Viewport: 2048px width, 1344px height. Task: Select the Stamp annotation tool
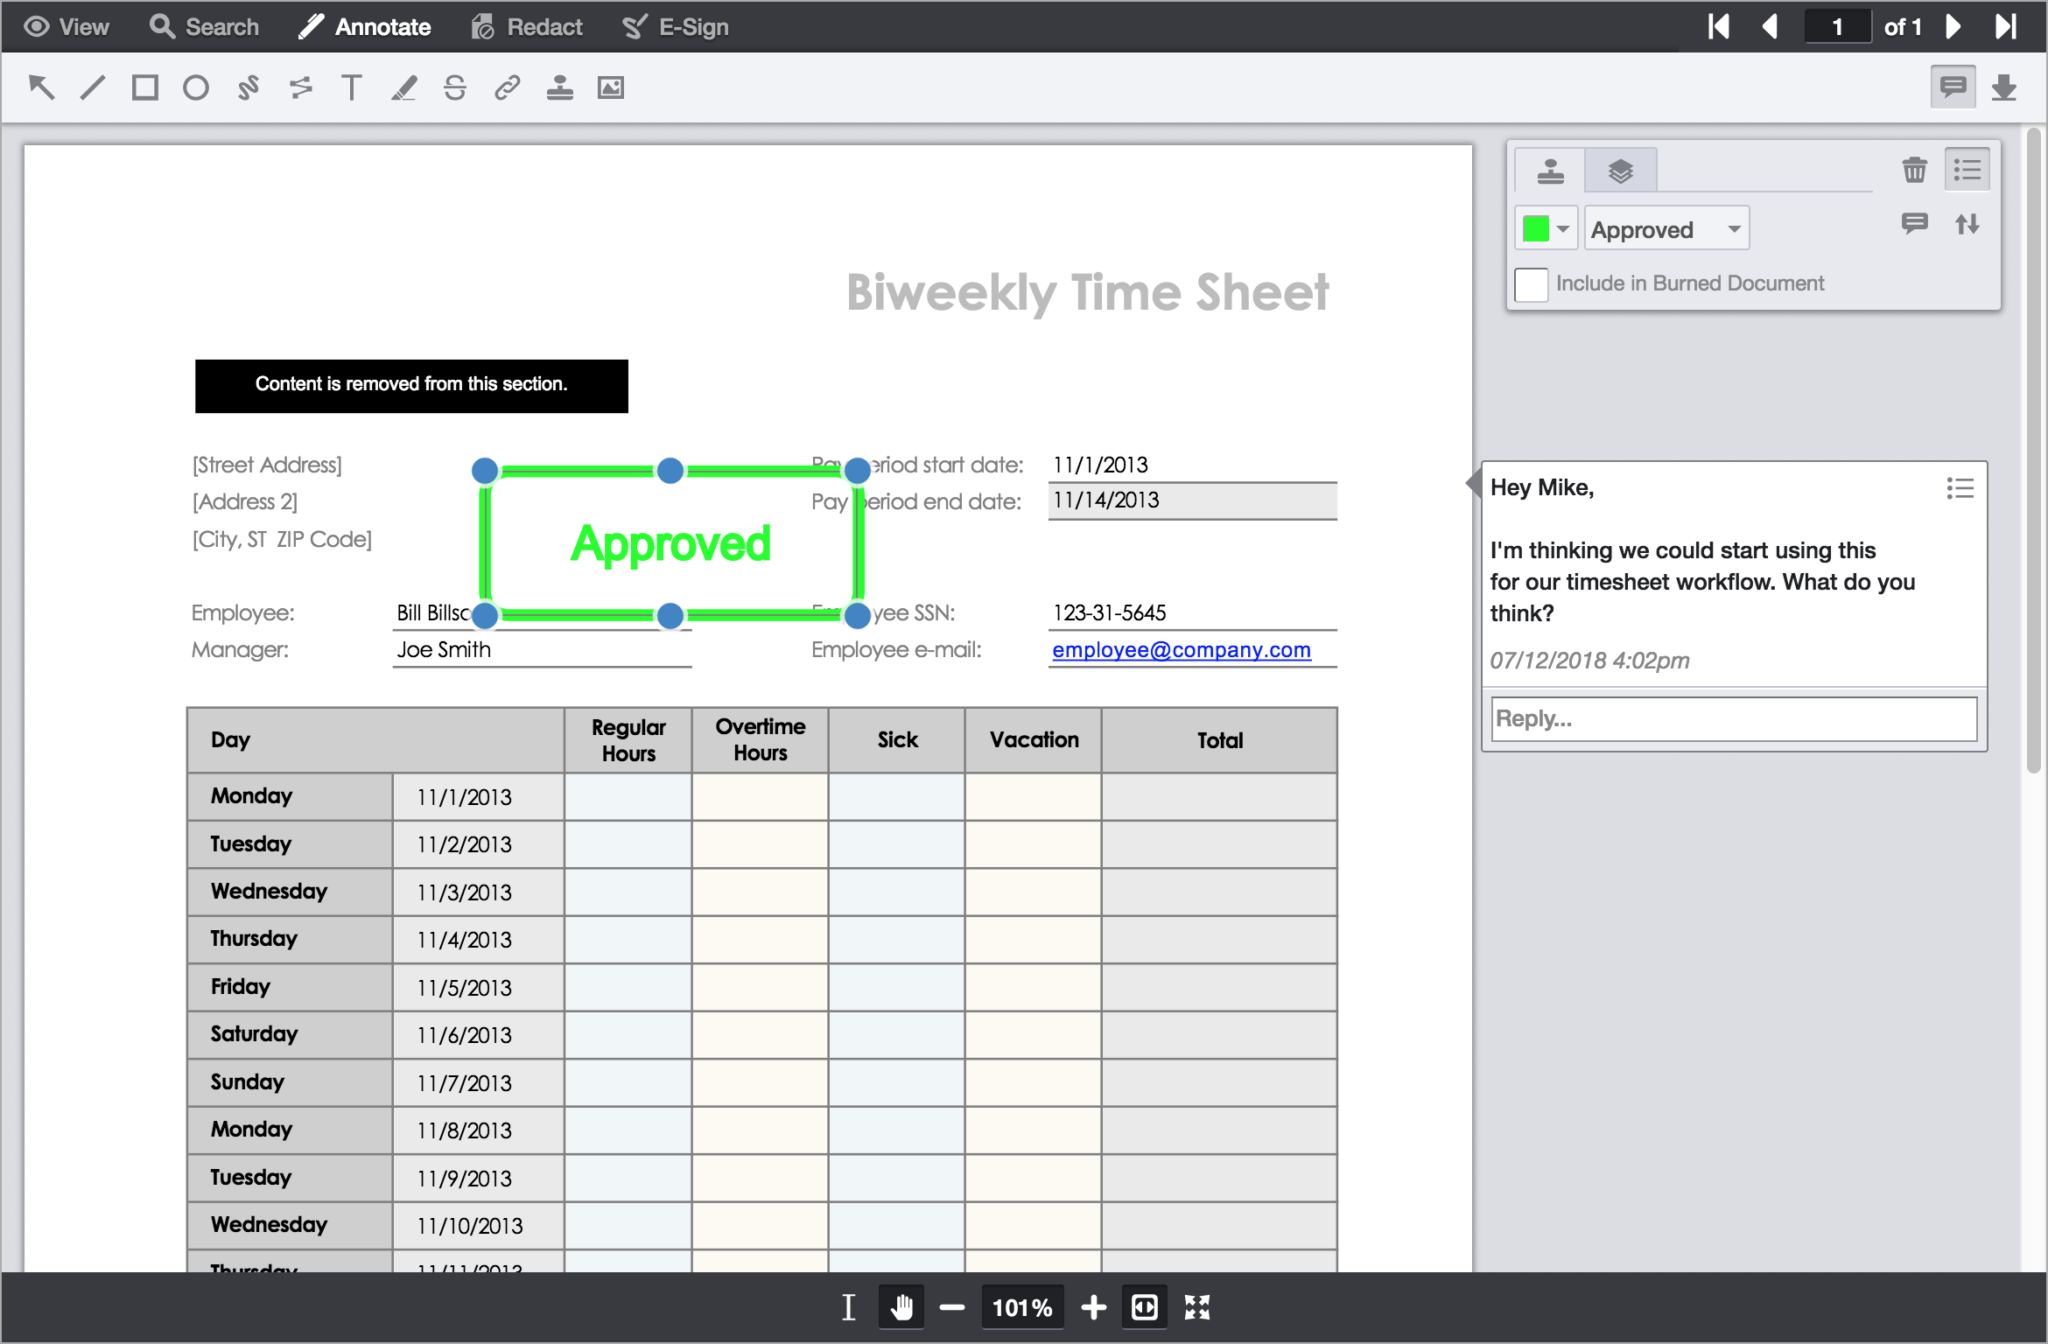tap(560, 87)
